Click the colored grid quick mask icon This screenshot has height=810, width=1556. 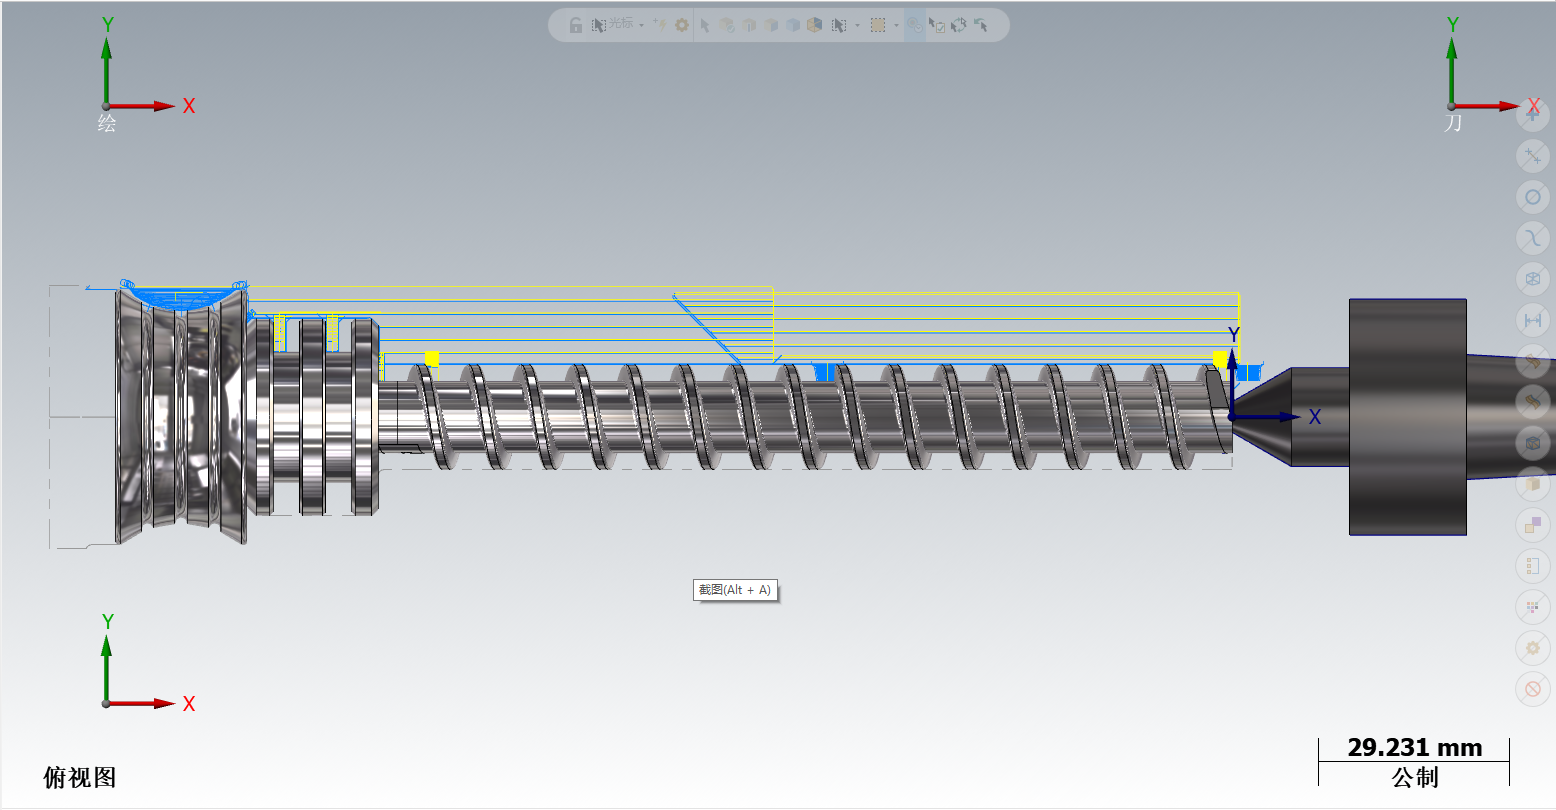(x=1533, y=607)
